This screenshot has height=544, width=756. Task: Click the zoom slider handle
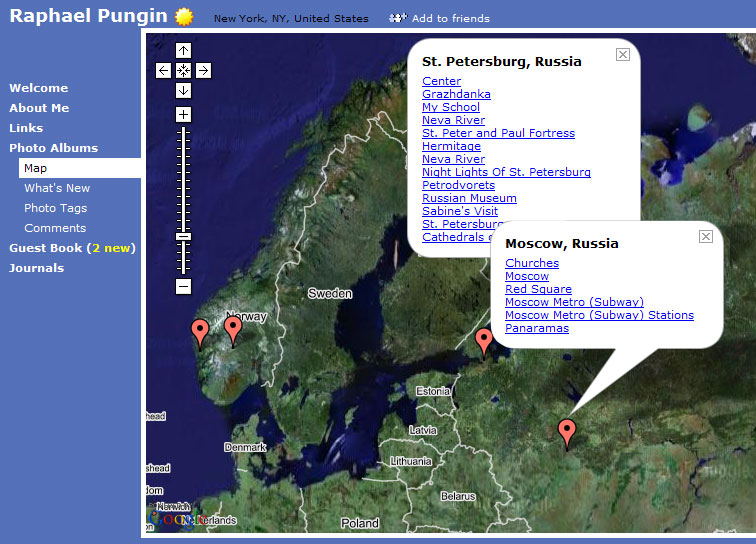tap(183, 236)
